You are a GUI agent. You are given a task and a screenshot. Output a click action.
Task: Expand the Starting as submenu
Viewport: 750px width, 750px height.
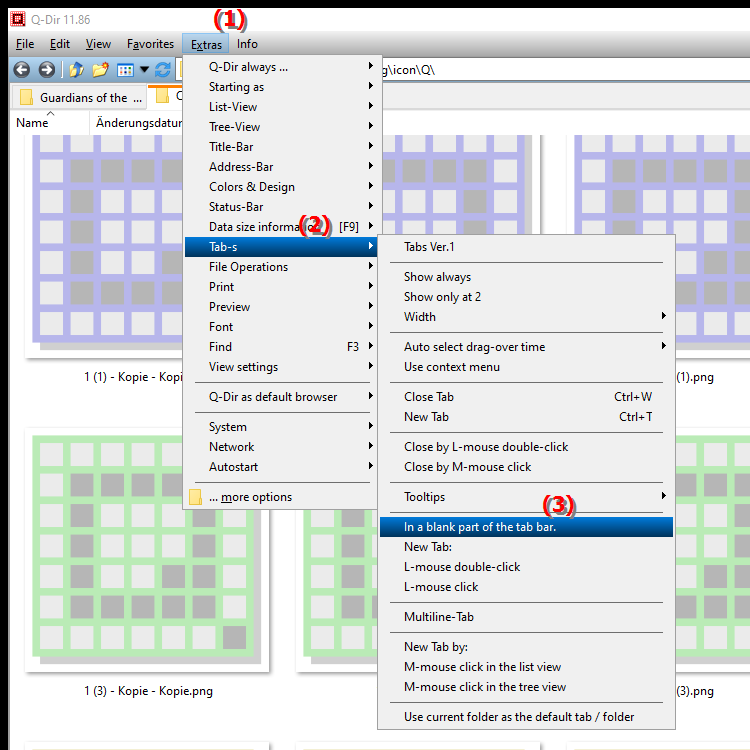click(281, 87)
